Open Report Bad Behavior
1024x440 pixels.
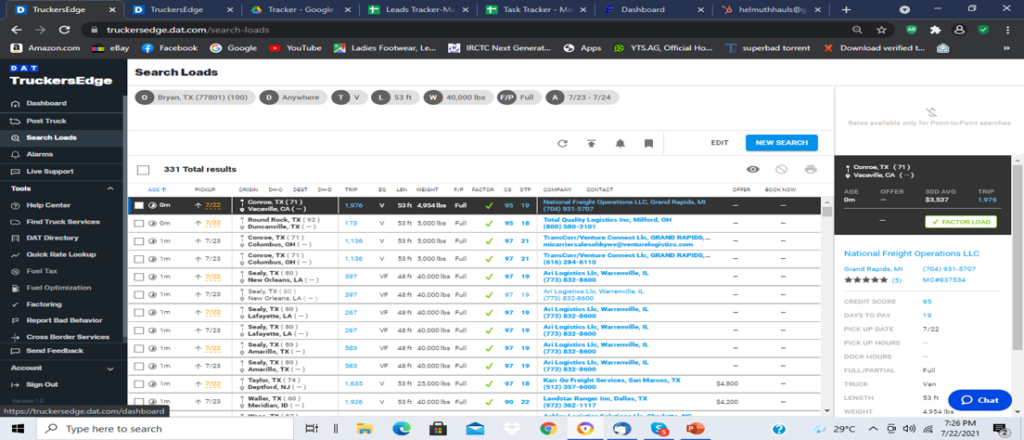tap(64, 321)
